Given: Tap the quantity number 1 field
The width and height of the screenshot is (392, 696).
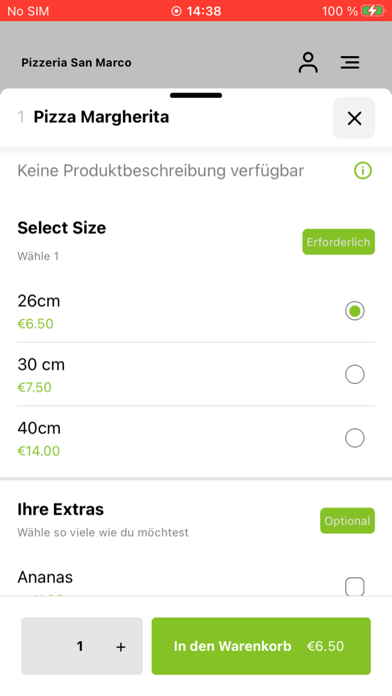Looking at the screenshot, I should point(80,646).
